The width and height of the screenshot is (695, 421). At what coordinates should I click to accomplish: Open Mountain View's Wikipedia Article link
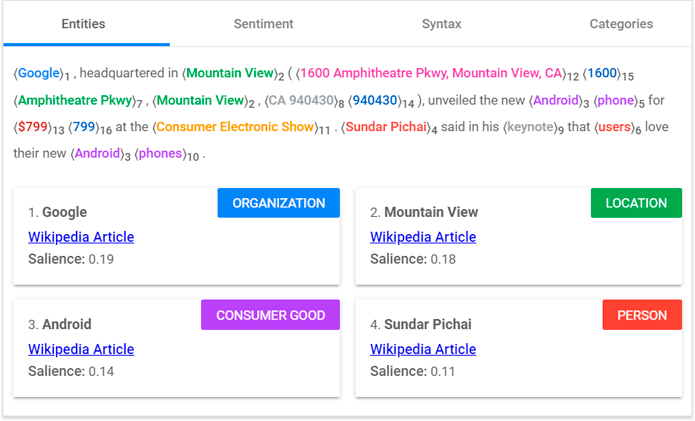tap(423, 237)
